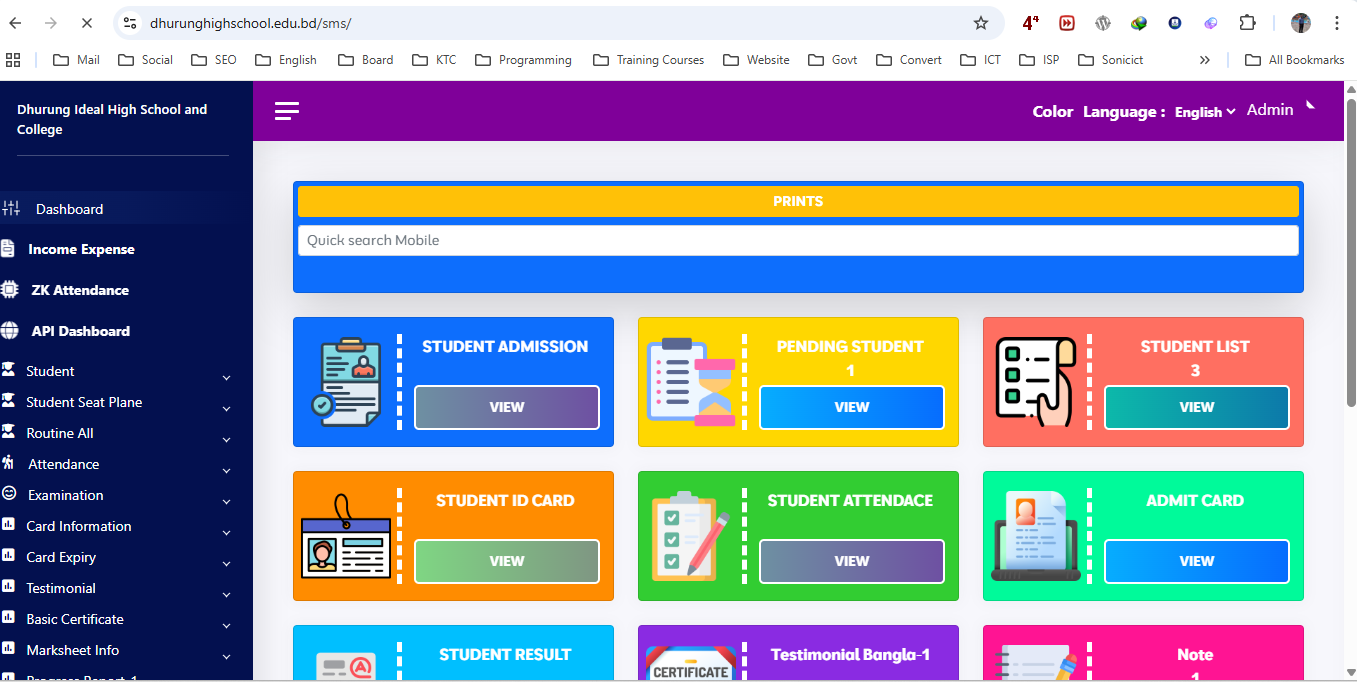Click the Student ID Card badge icon
Viewport: 1357px width, 682px height.
pyautogui.click(x=345, y=538)
